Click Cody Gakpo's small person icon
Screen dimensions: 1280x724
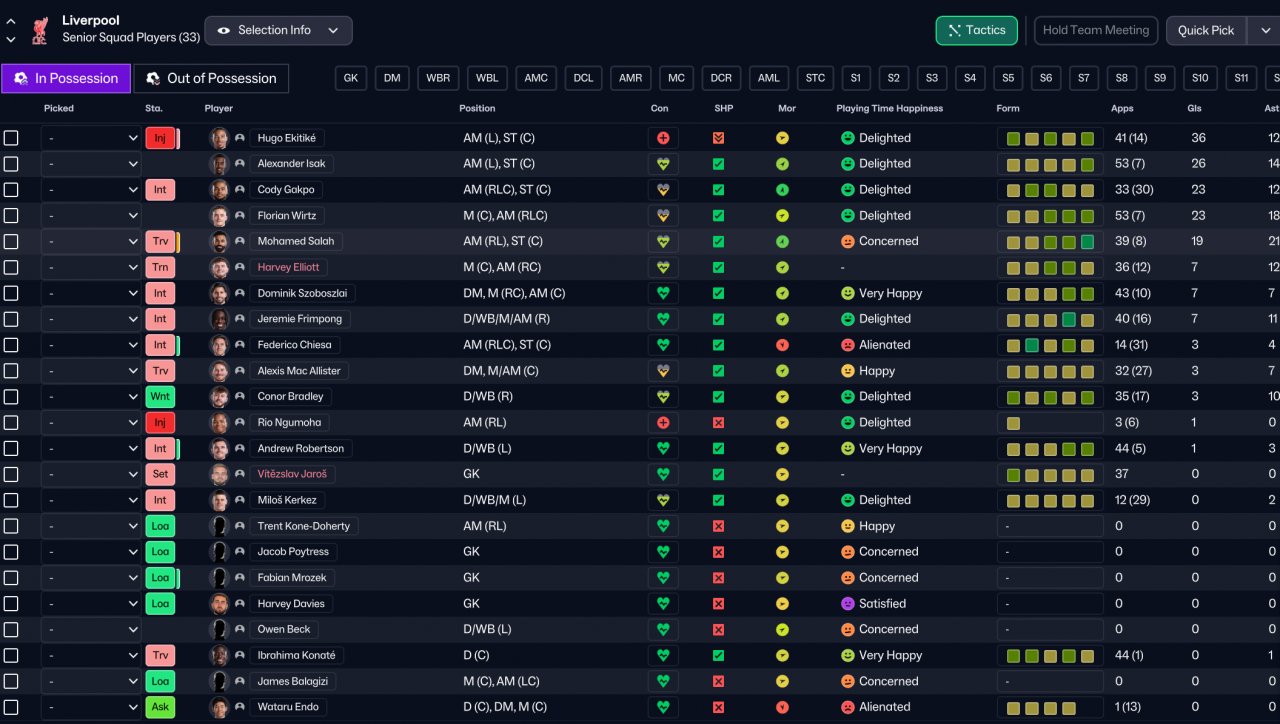[240, 190]
